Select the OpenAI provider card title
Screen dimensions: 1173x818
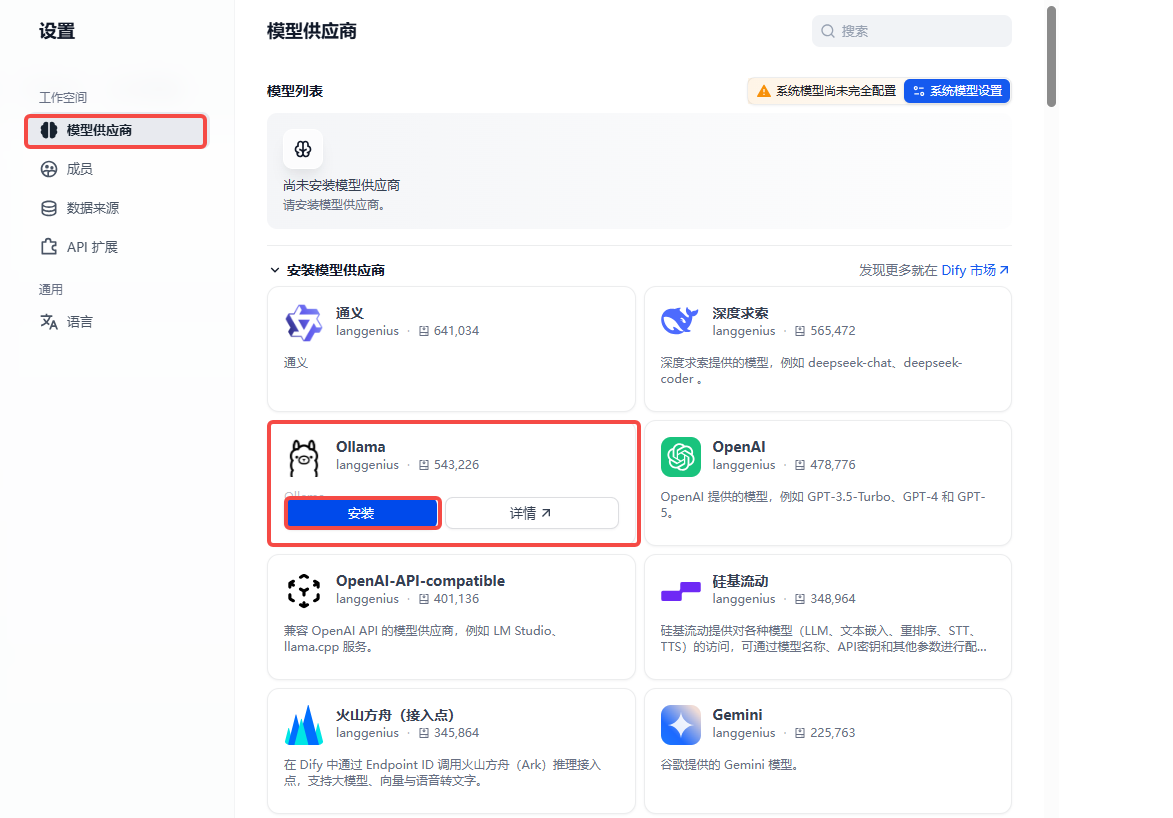(x=738, y=447)
